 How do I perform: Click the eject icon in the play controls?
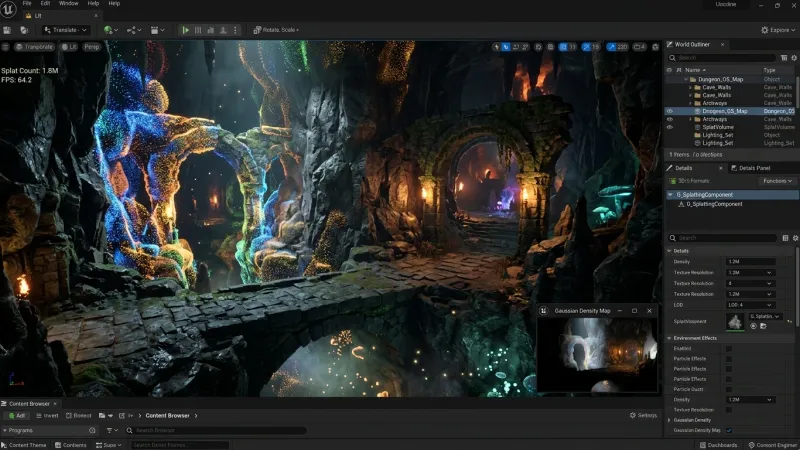pos(223,30)
